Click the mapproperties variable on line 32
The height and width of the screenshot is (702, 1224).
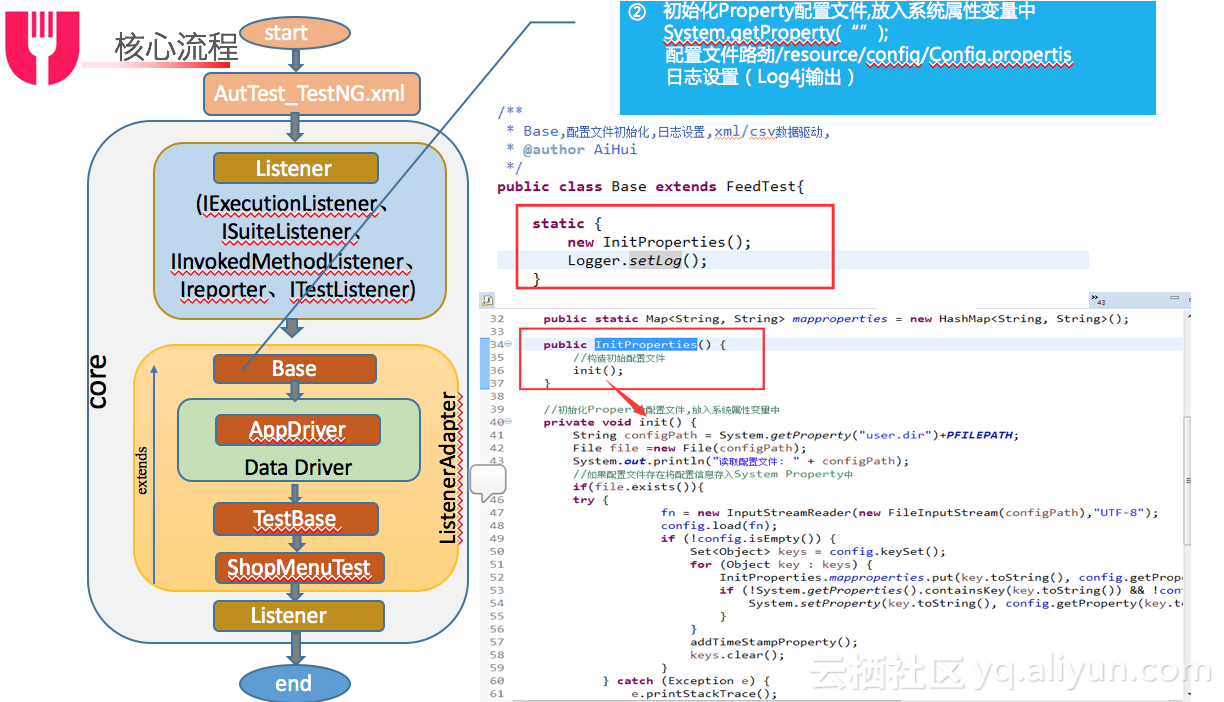coord(839,319)
